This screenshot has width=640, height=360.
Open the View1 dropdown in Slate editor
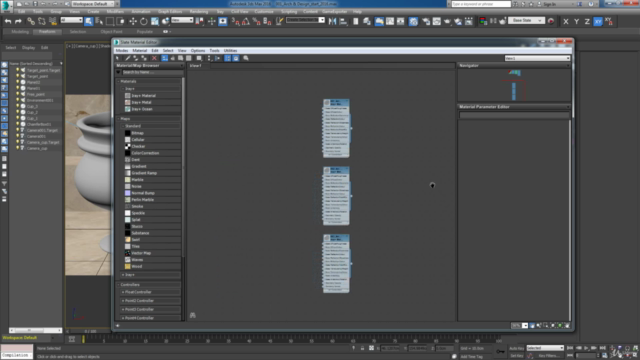pos(537,58)
